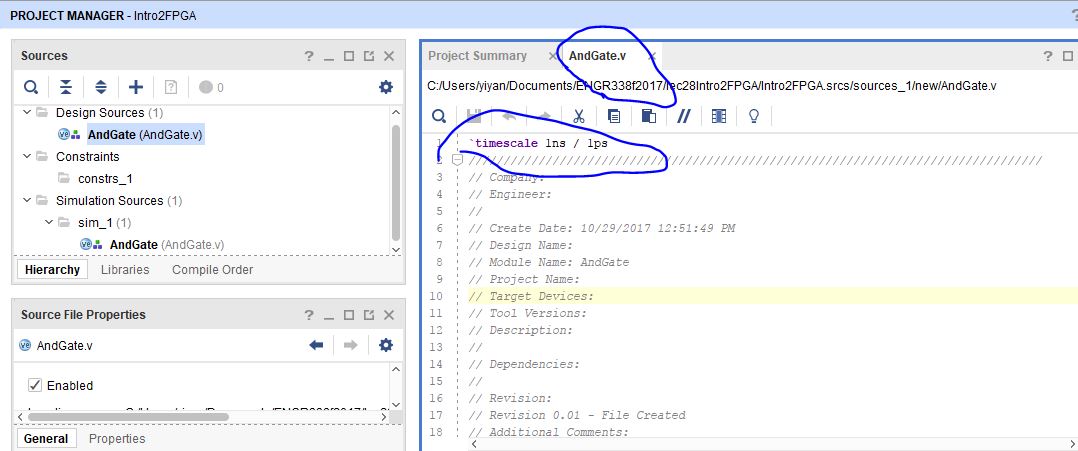Image resolution: width=1078 pixels, height=451 pixels.
Task: Collapse the Design Sources tree node
Action: tap(25, 113)
